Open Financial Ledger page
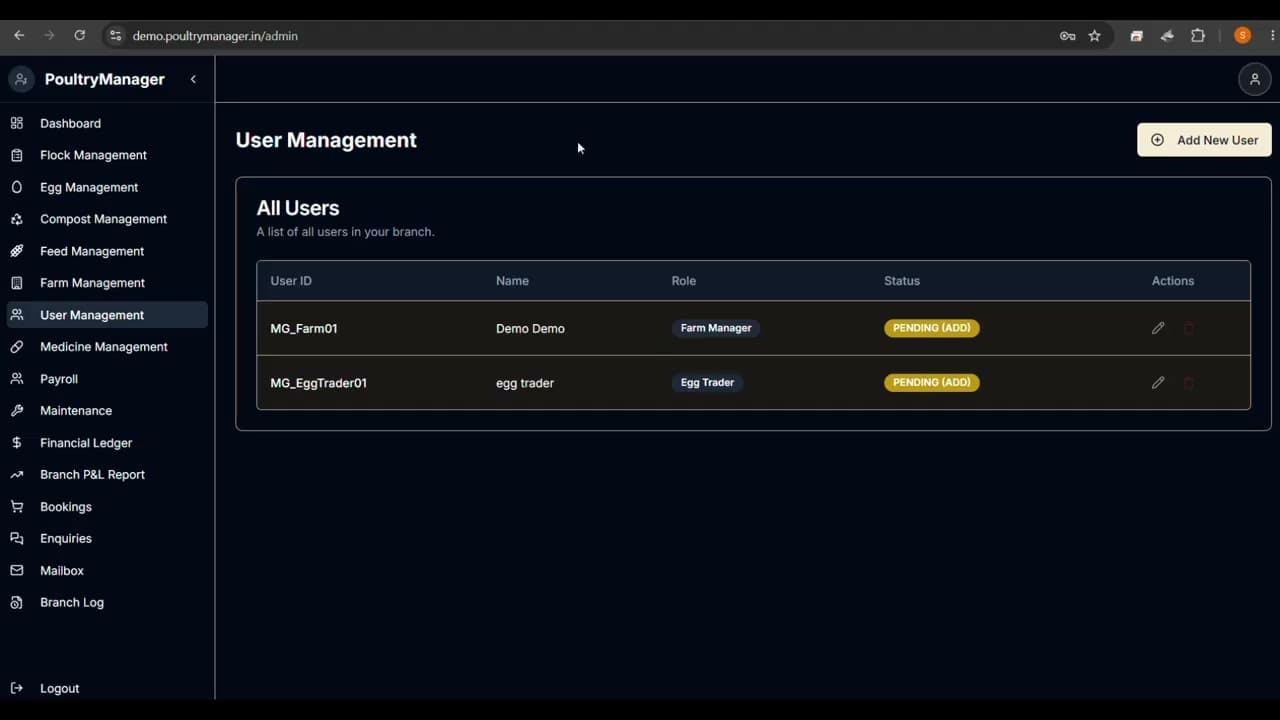 107,443
